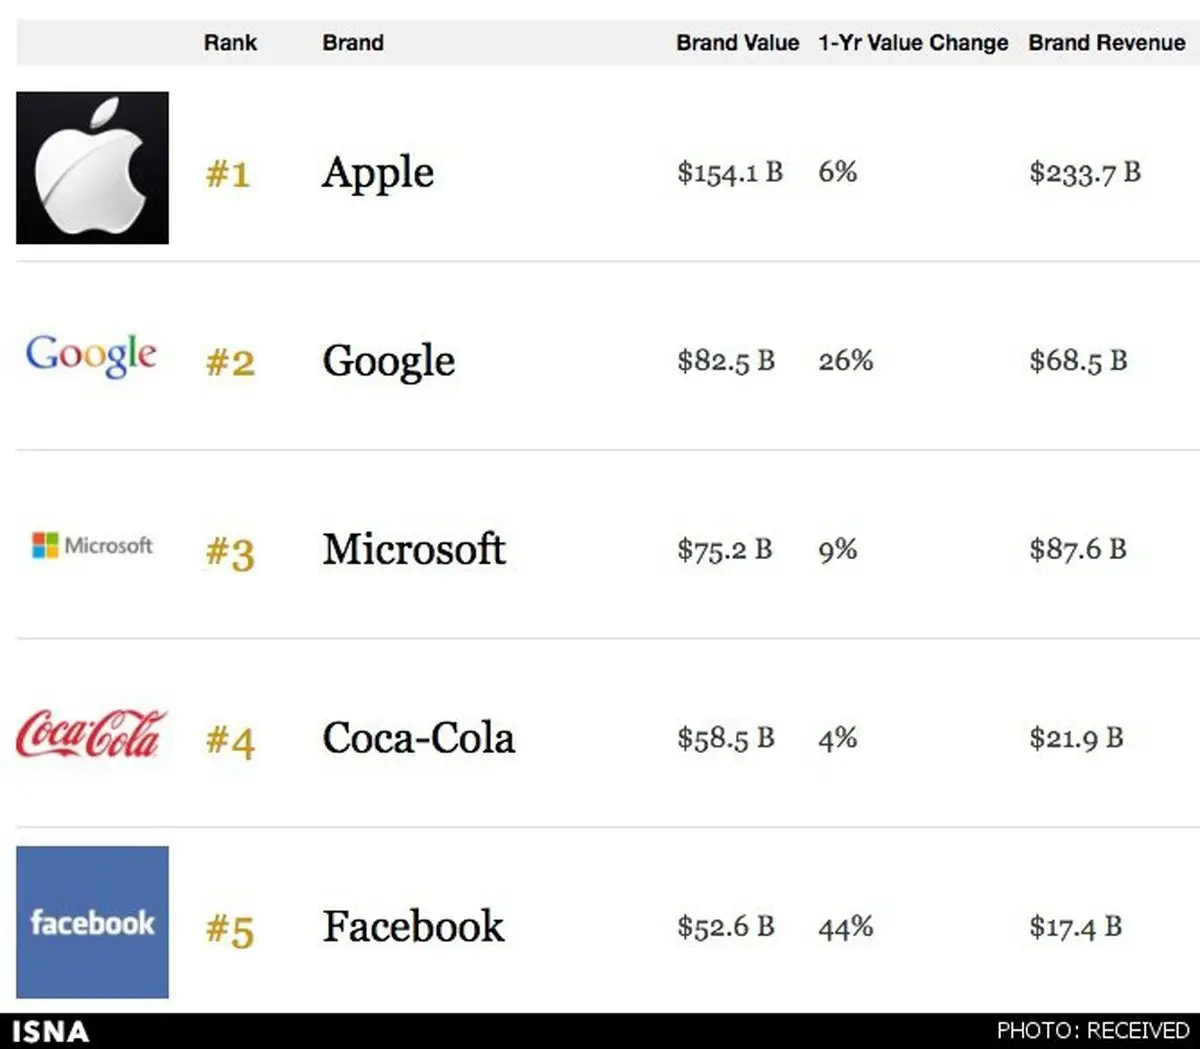Click Apple's $154.1 B brand value

pos(730,173)
